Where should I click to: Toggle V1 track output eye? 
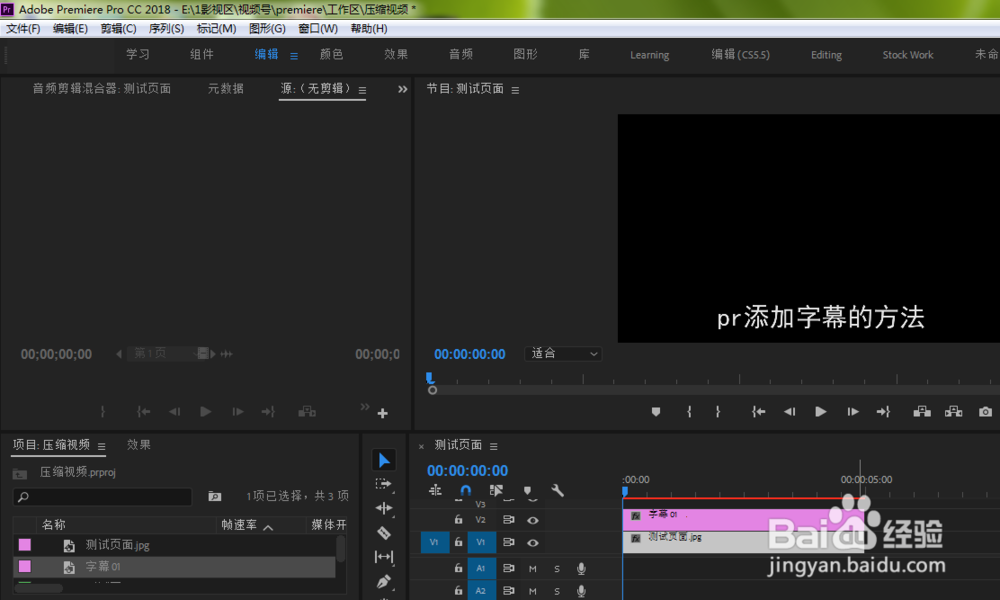coord(533,543)
